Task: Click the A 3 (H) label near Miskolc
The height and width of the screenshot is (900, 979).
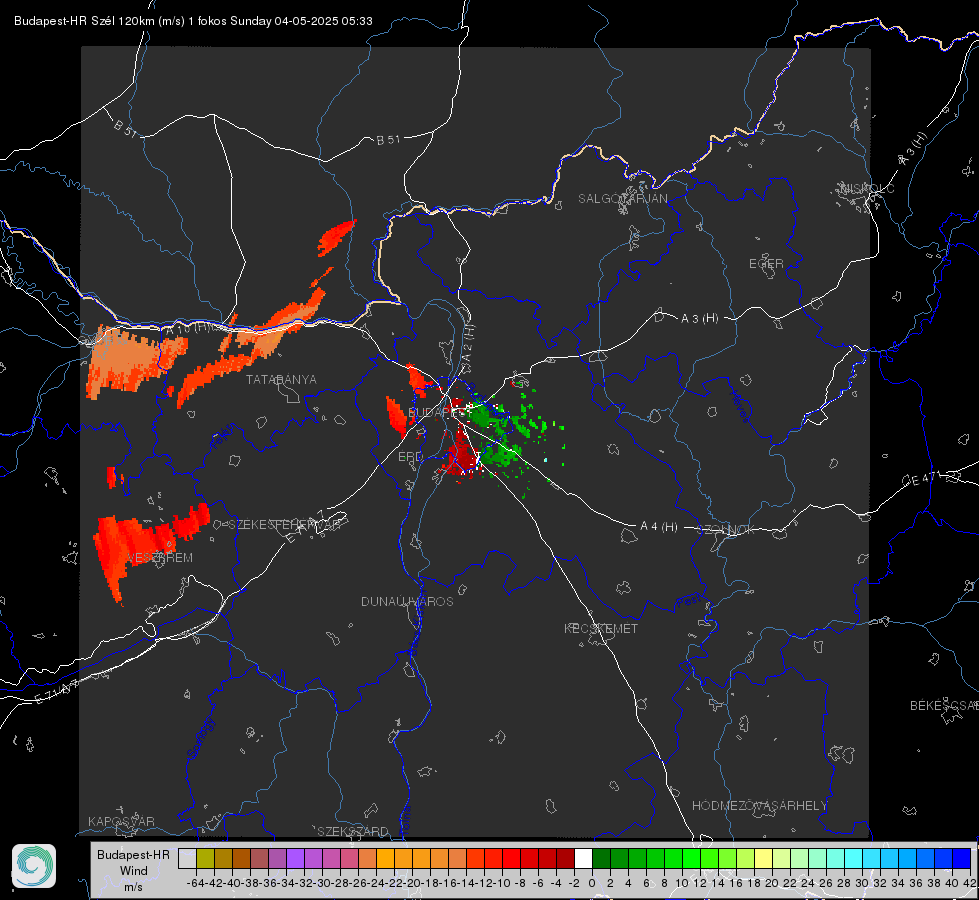Action: (x=913, y=149)
